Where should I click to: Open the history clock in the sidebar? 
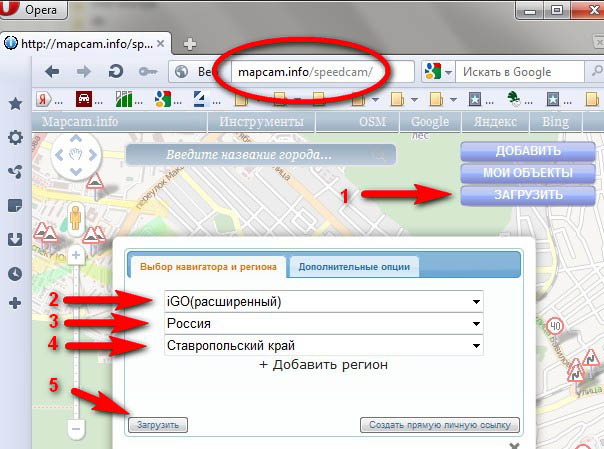tap(15, 273)
